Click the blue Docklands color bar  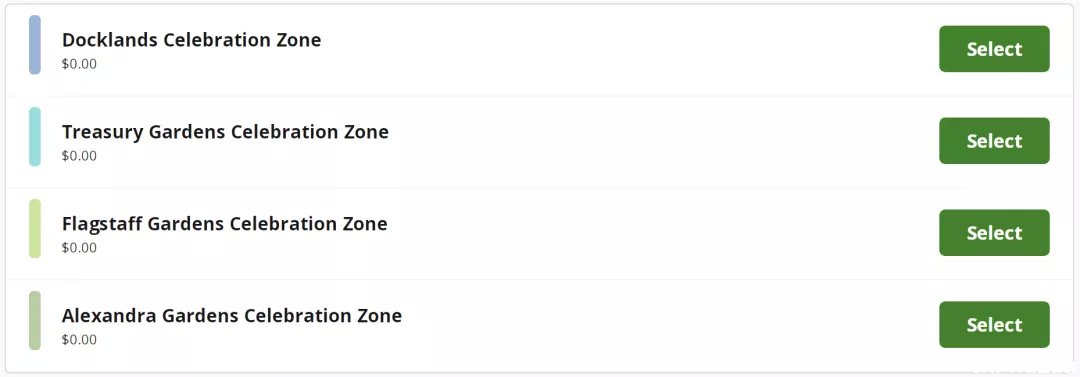tap(34, 45)
